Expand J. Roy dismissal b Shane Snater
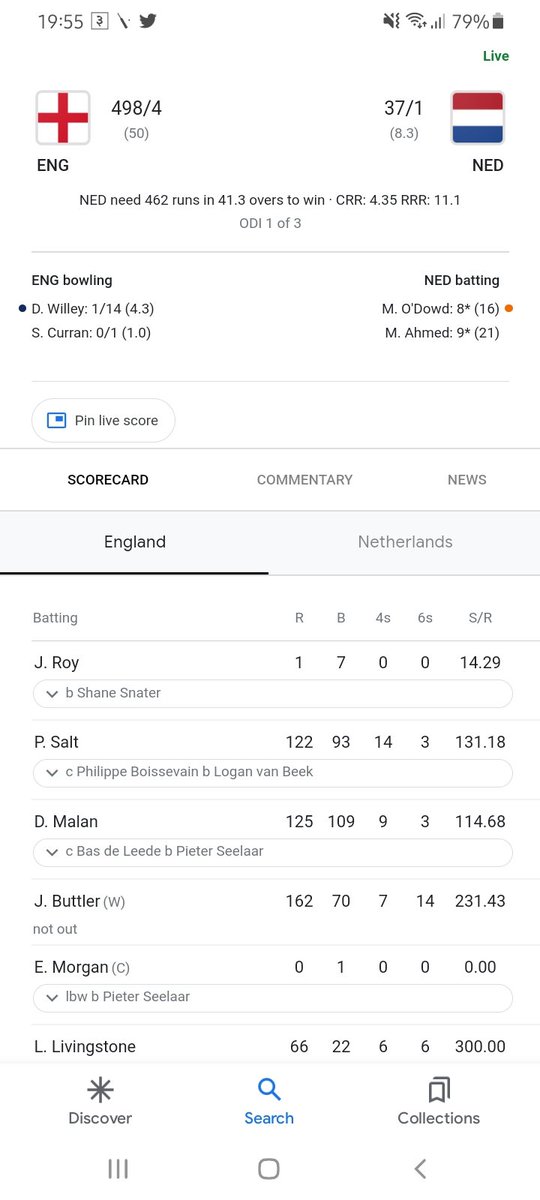The width and height of the screenshot is (540, 1200). coord(273,693)
